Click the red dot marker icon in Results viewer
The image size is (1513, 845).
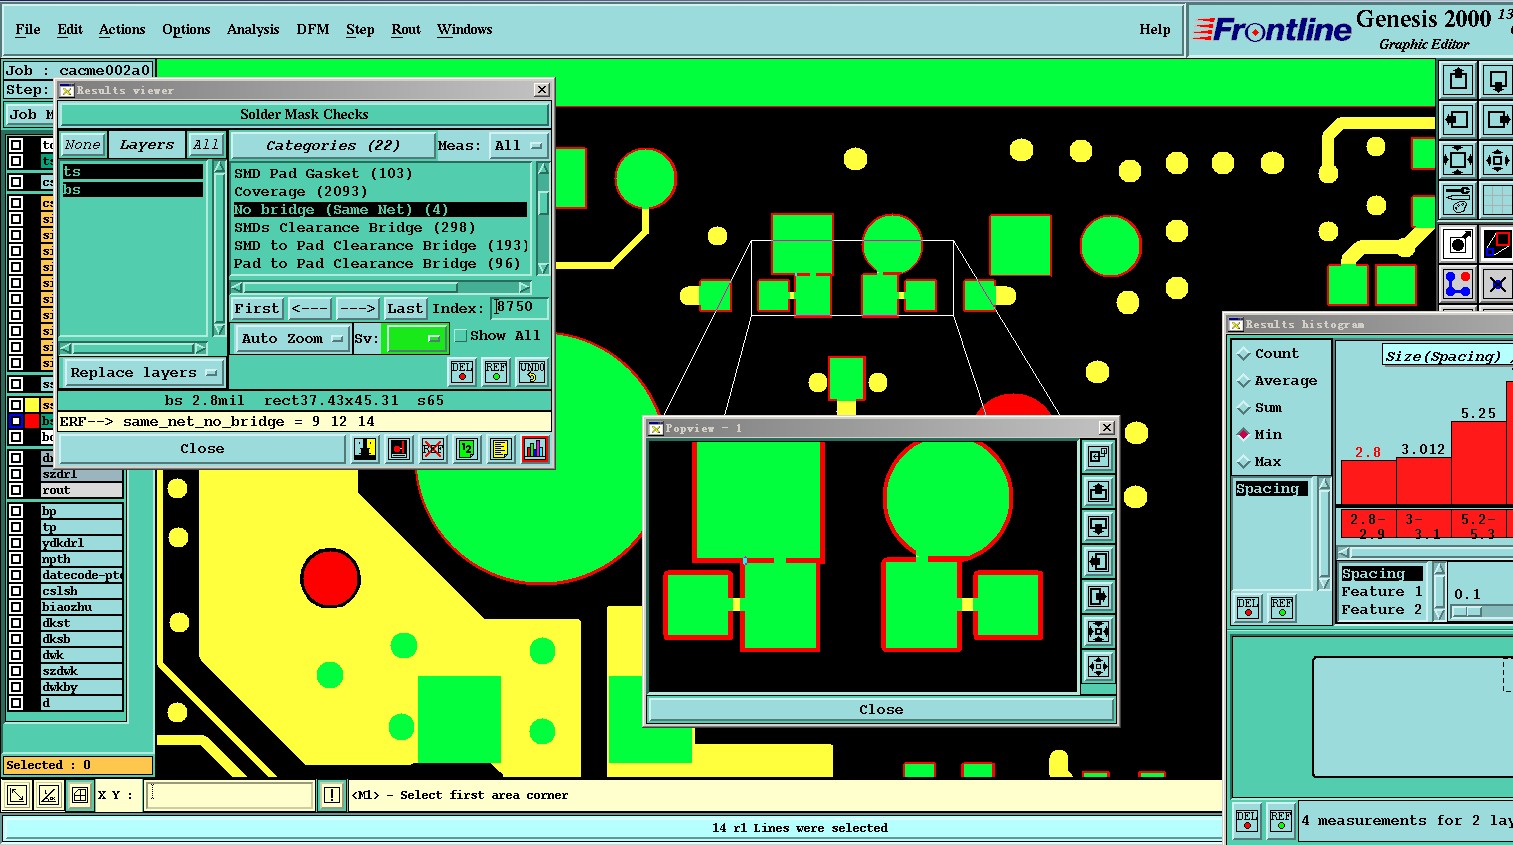(x=399, y=449)
